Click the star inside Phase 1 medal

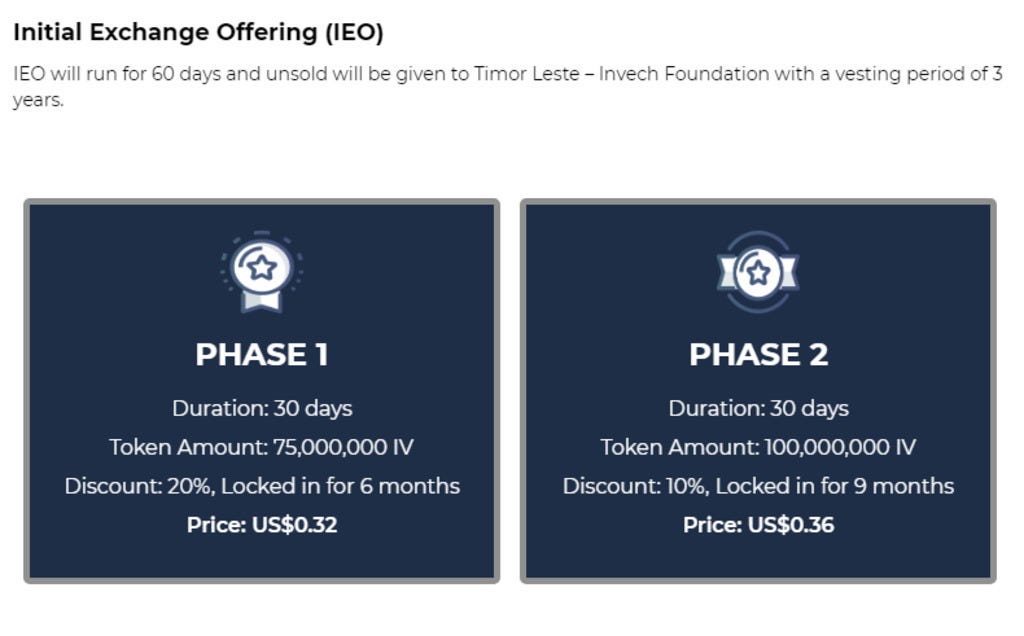262,267
